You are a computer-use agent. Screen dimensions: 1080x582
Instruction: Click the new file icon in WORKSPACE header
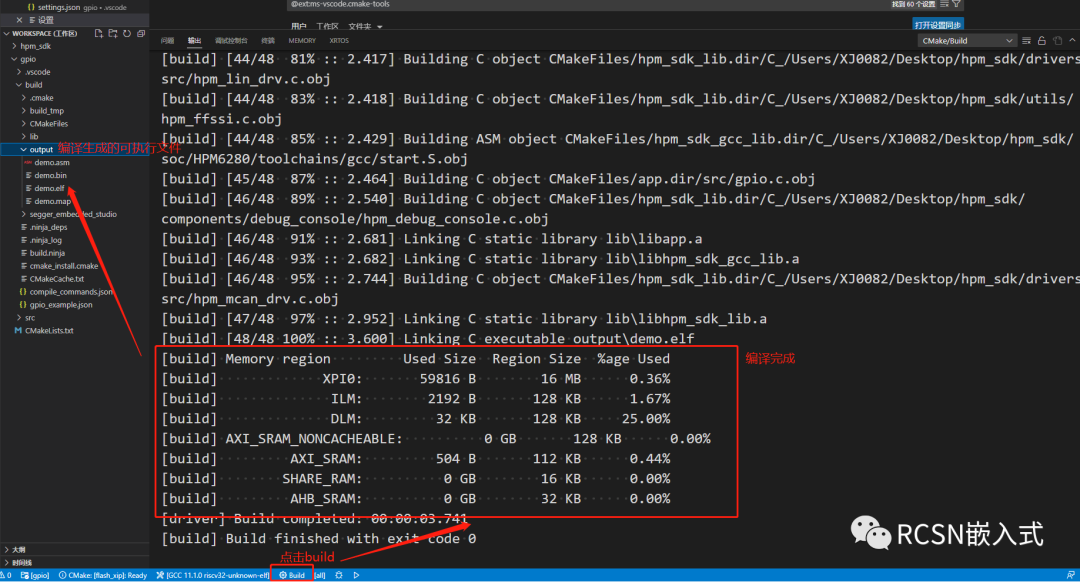(98, 33)
